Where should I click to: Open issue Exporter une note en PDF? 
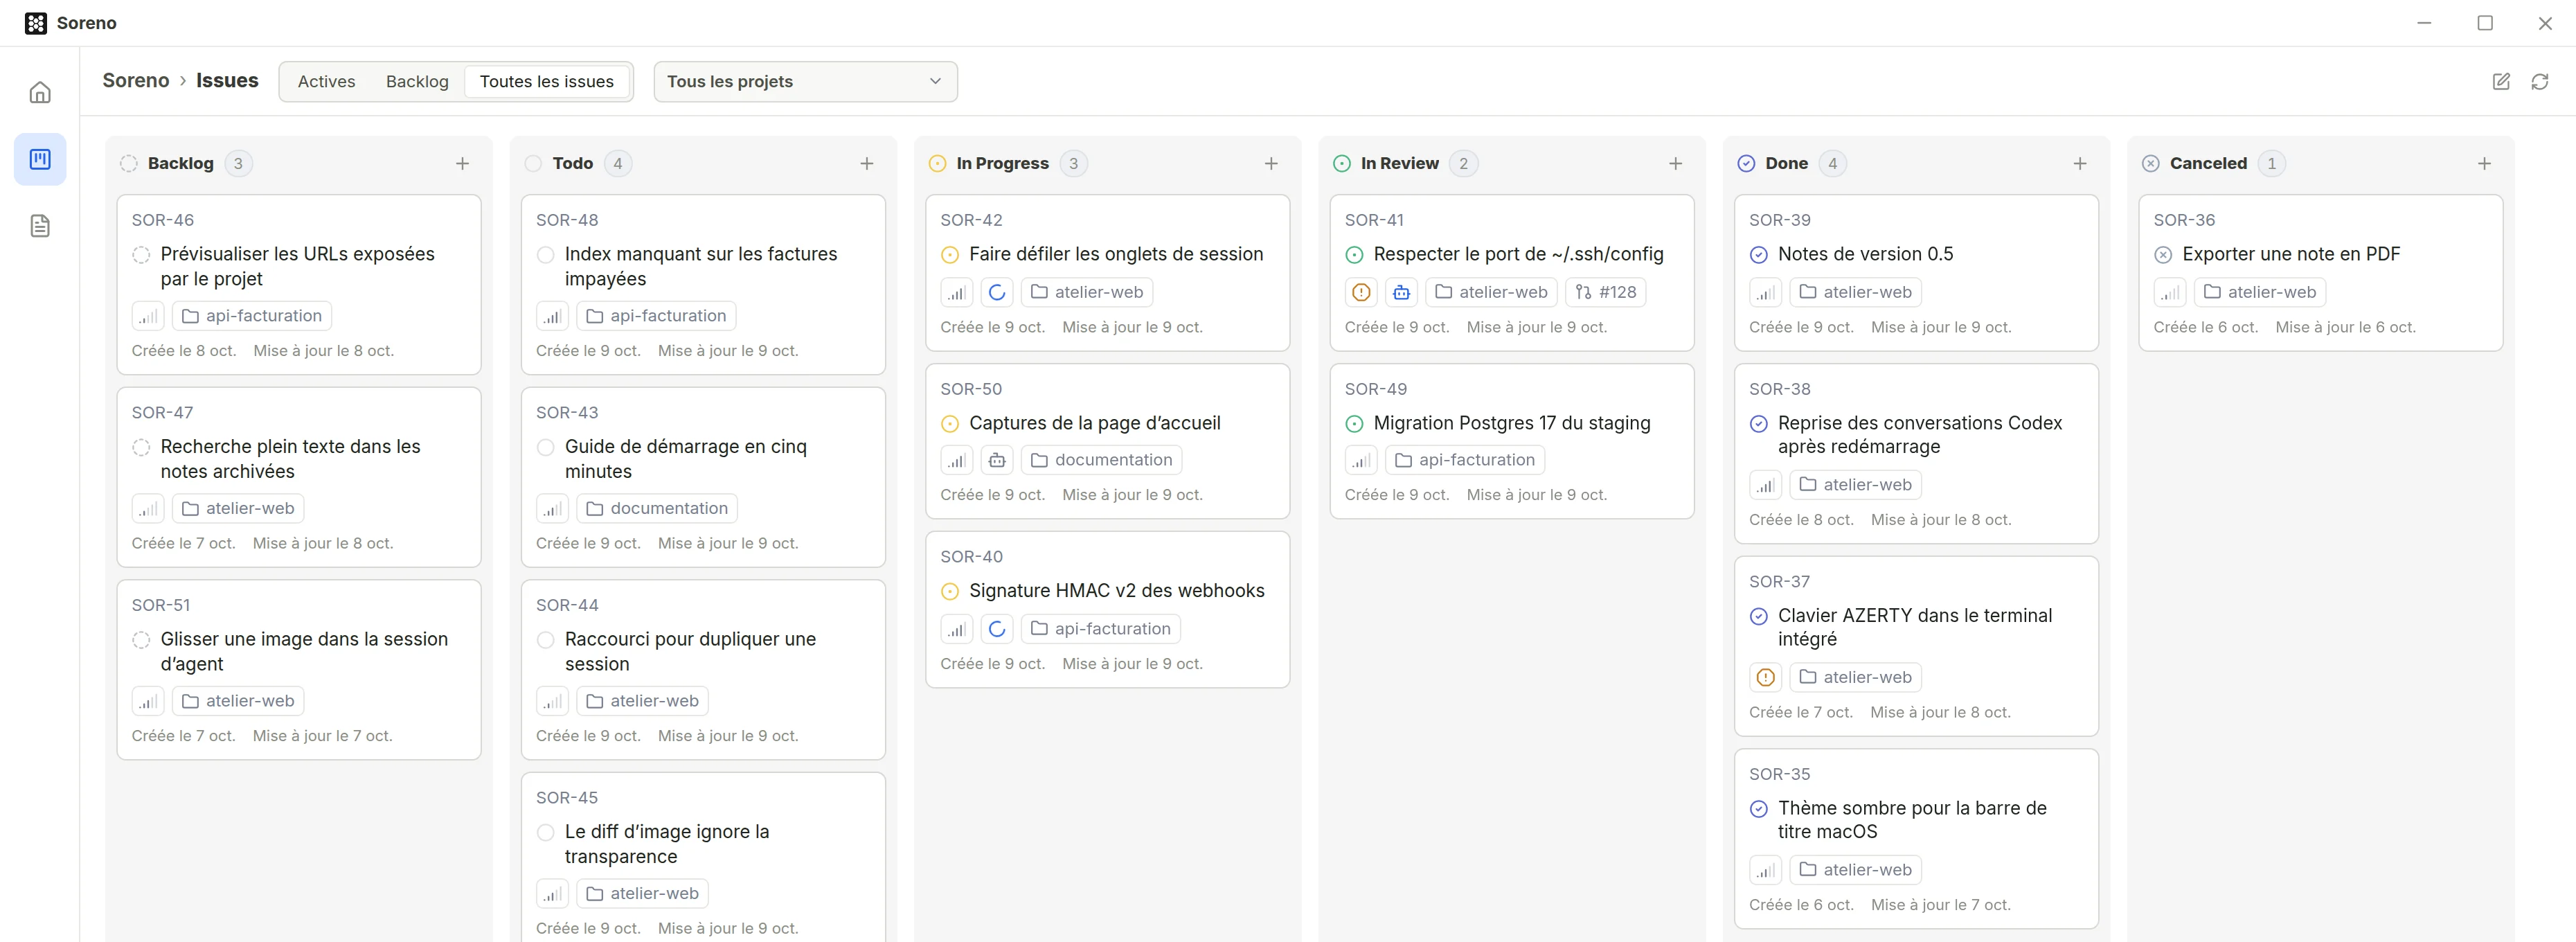coord(2291,254)
